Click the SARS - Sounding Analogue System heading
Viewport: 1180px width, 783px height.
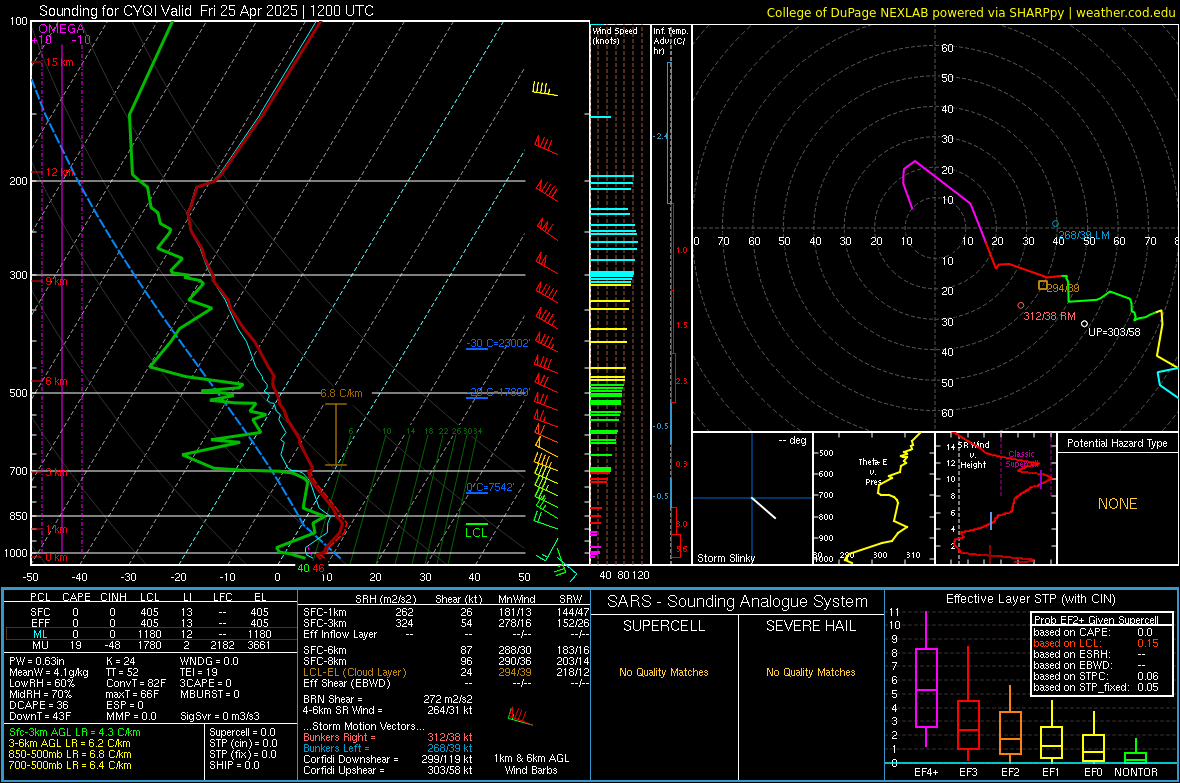point(737,601)
